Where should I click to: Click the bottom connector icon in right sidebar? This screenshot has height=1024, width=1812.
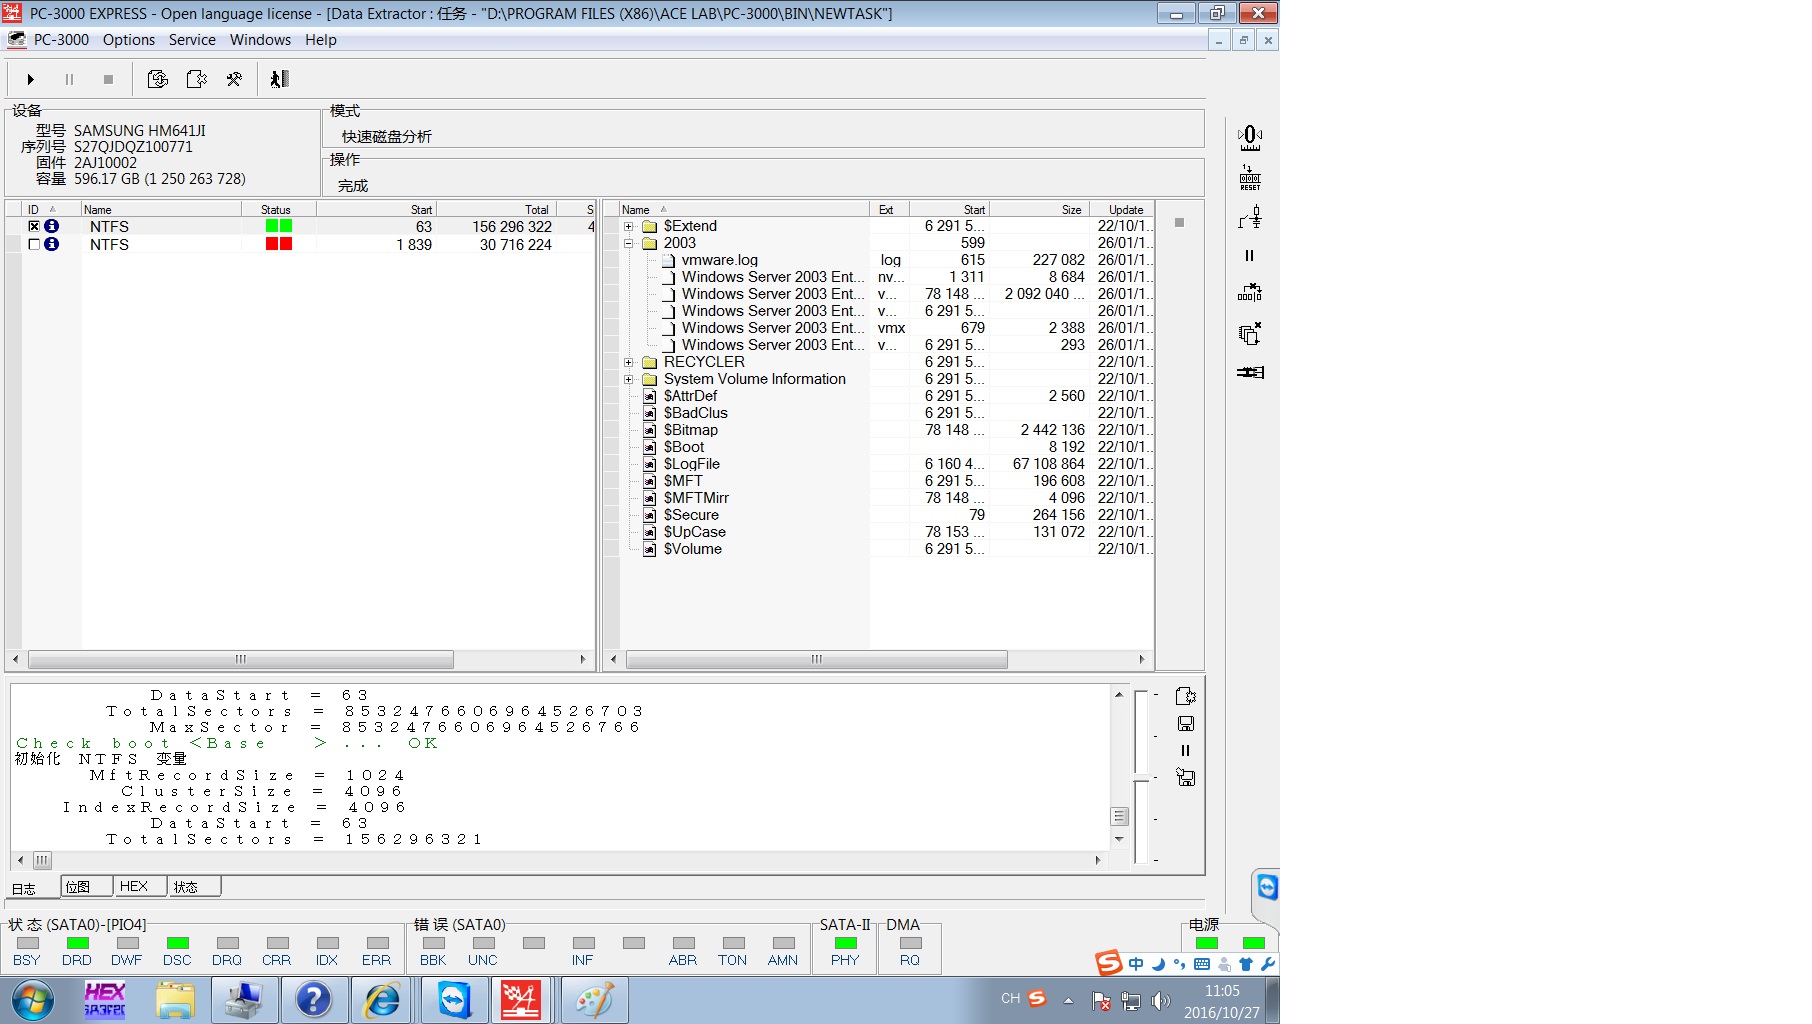coord(1250,372)
